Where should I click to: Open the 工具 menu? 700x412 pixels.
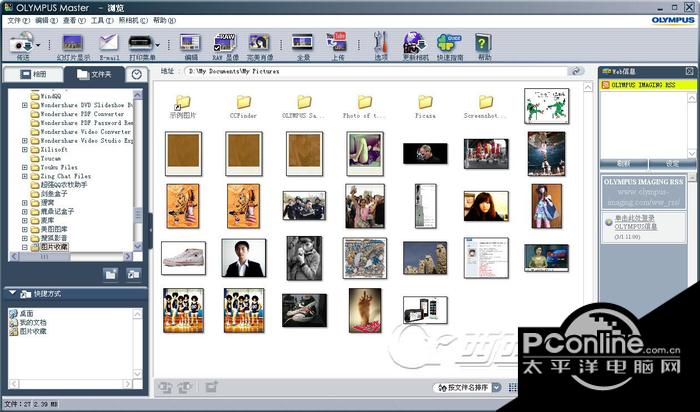pyautogui.click(x=102, y=21)
